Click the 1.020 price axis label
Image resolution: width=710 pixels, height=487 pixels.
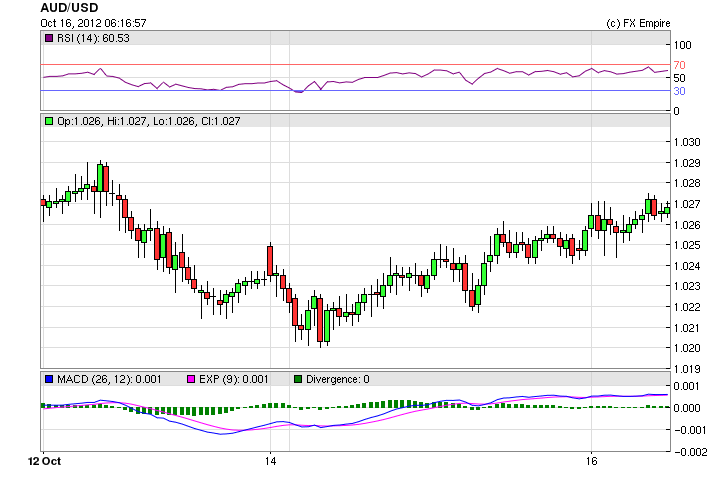click(687, 349)
